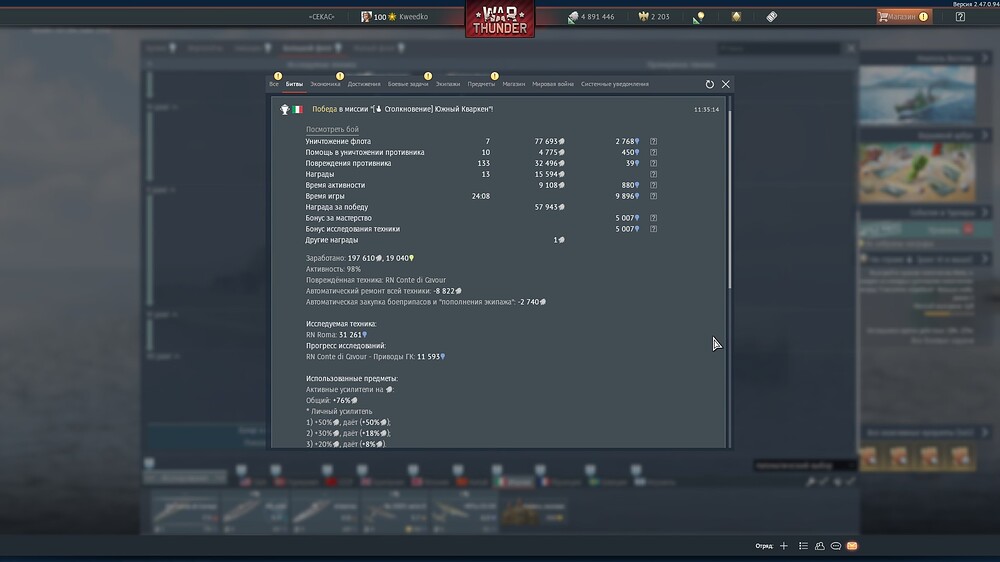Image resolution: width=1000 pixels, height=562 pixels.
Task: Close the message log window
Action: click(x=726, y=84)
